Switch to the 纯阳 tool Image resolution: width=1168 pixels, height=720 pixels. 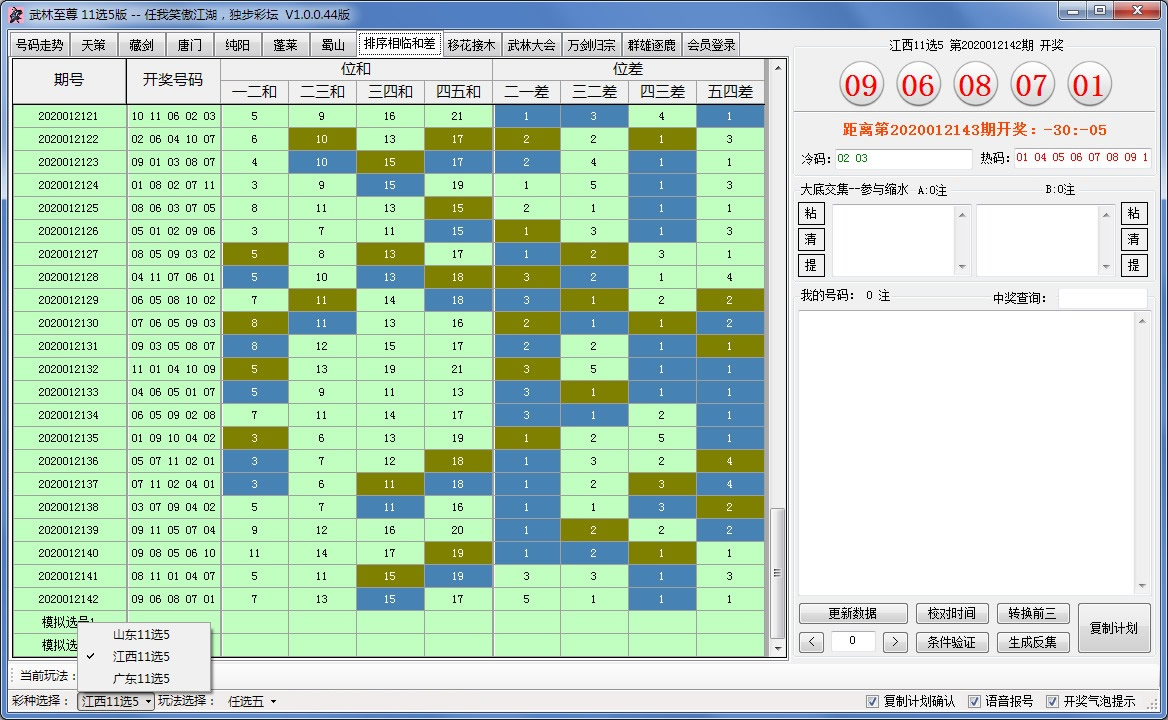point(236,44)
